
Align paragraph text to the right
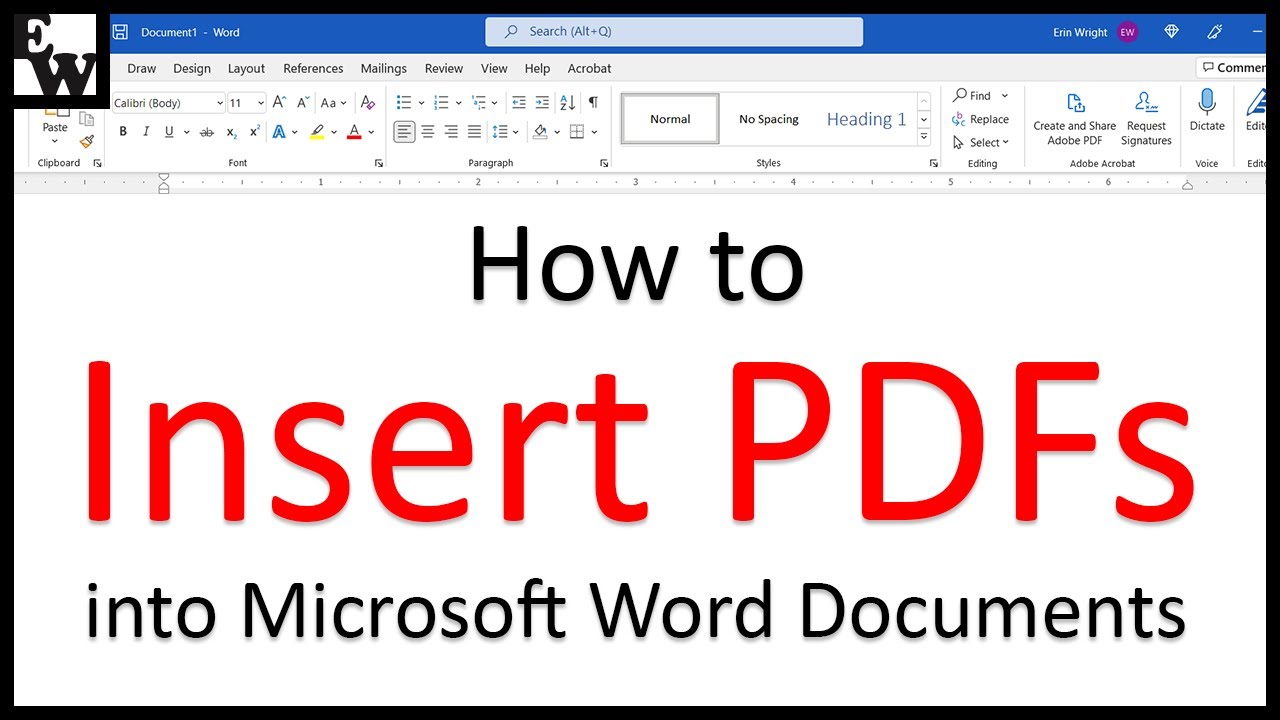click(451, 132)
